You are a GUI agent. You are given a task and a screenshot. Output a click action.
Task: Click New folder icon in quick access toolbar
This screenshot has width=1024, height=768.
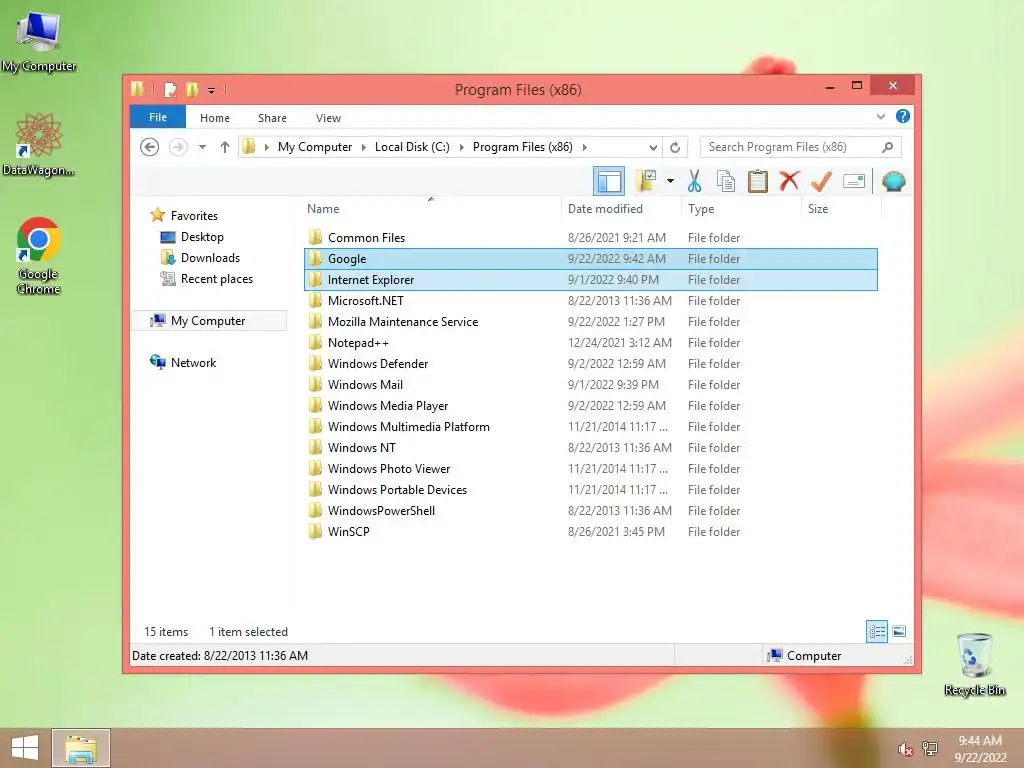(192, 89)
